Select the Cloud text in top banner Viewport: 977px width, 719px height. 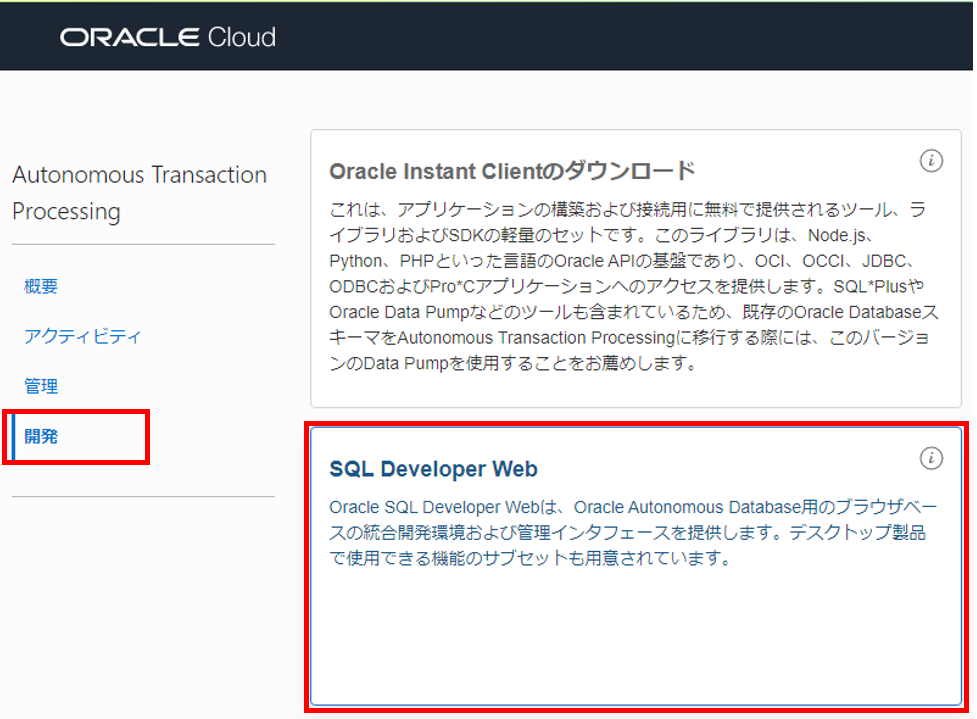tap(245, 36)
